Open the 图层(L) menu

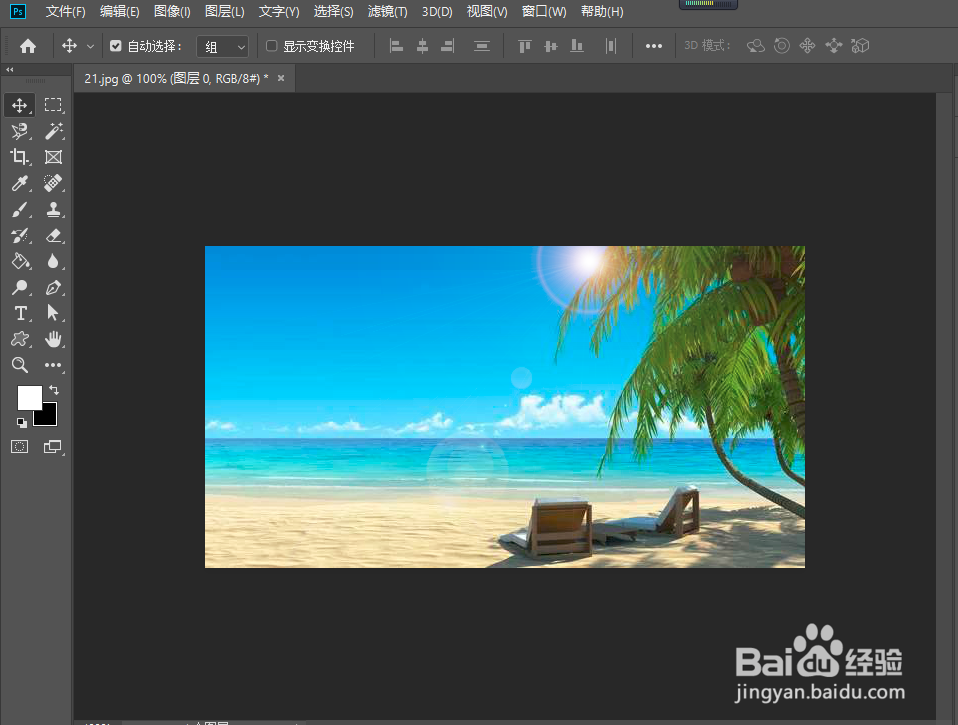coord(224,12)
